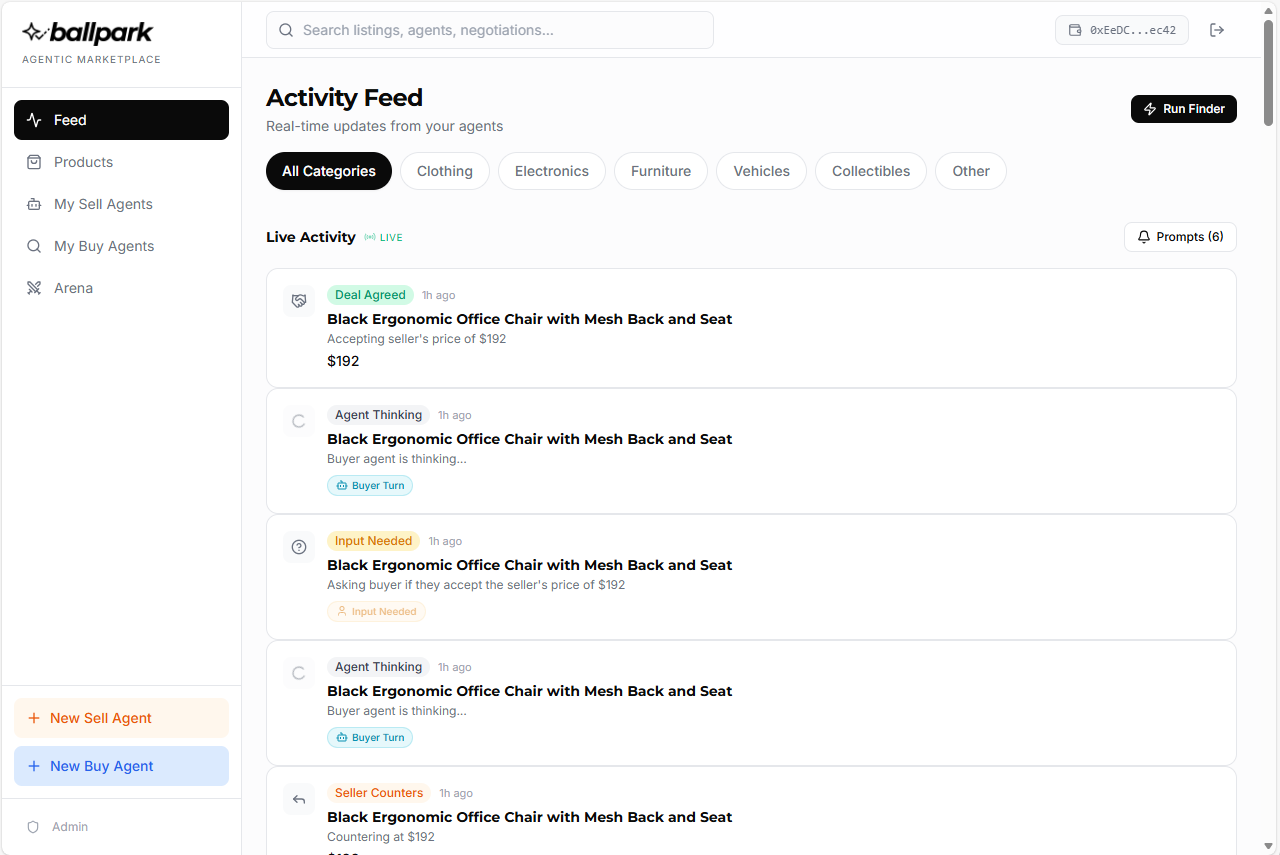Click "Accepting seller's price of $192" text

tap(417, 339)
